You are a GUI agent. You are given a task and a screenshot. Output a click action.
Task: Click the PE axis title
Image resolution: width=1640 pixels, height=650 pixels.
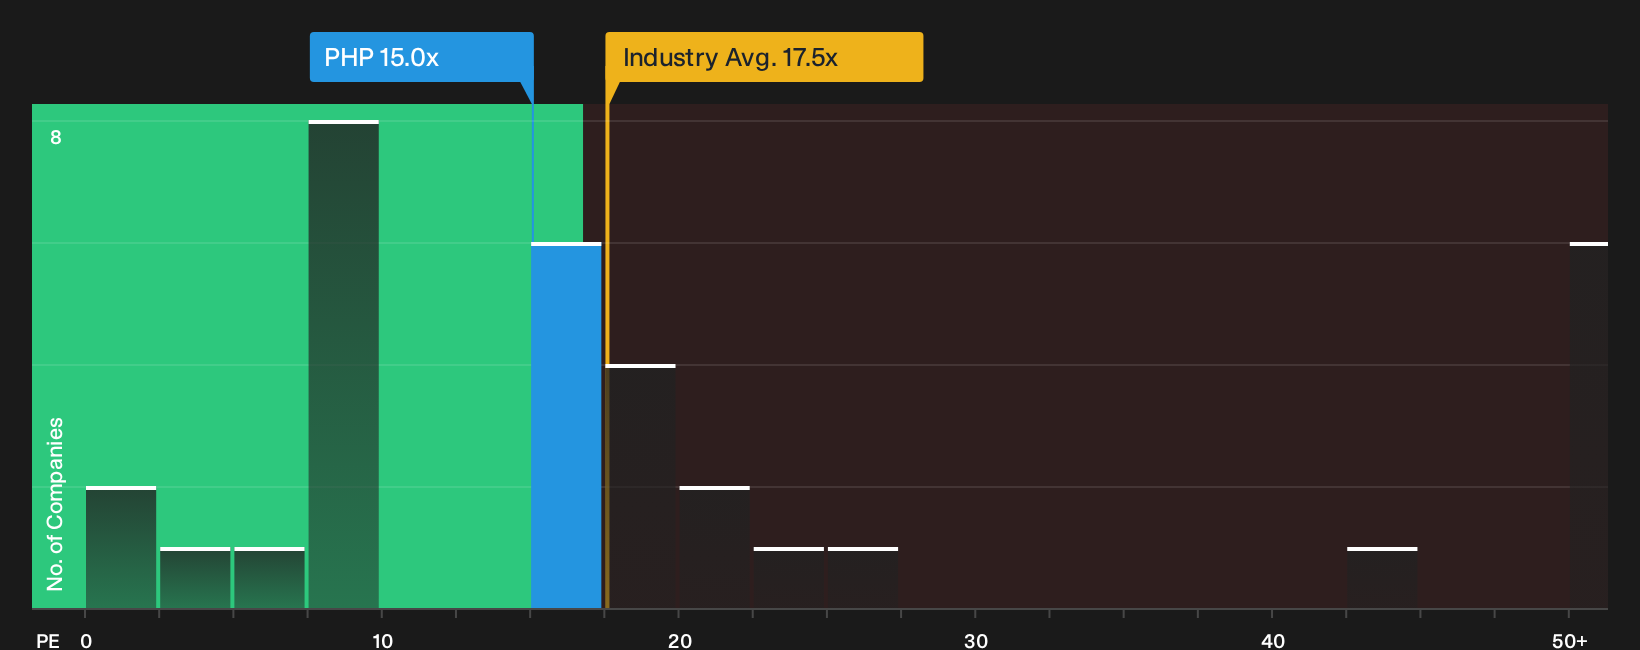(x=48, y=640)
